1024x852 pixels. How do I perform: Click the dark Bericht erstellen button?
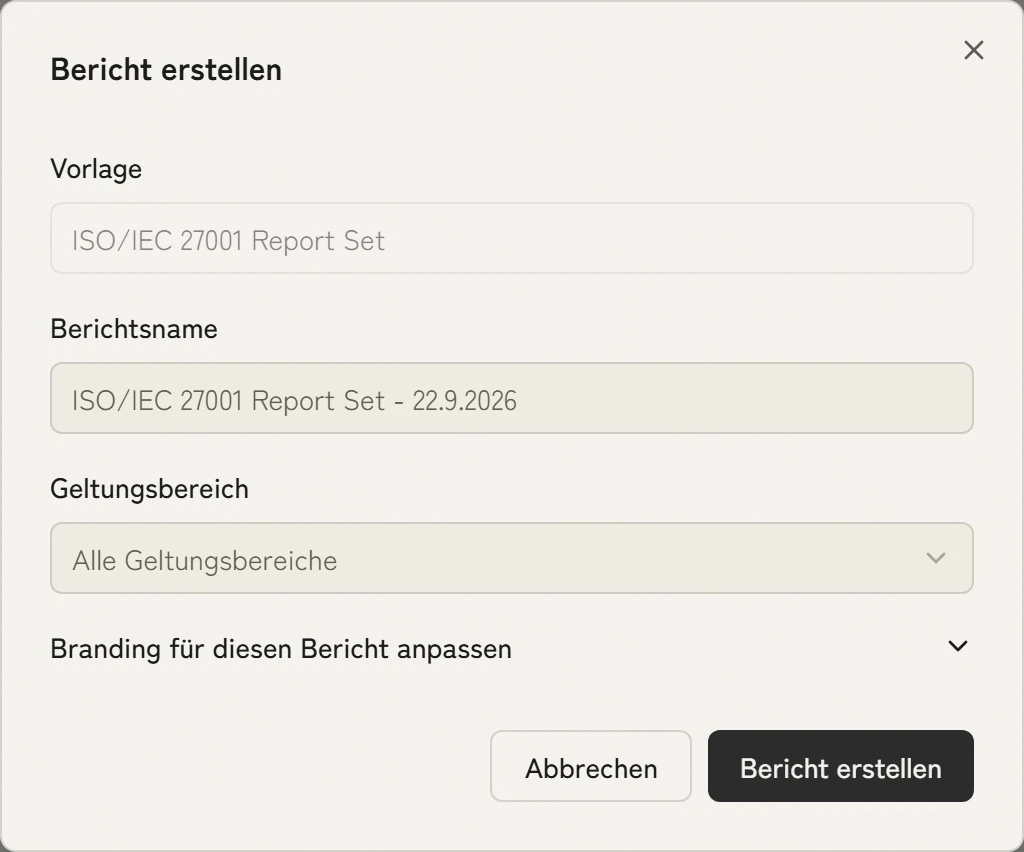(840, 766)
